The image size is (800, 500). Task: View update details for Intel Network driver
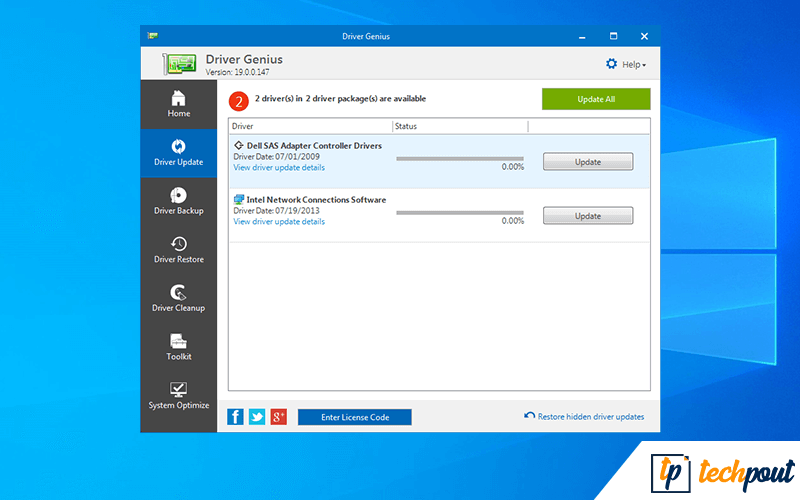click(279, 222)
